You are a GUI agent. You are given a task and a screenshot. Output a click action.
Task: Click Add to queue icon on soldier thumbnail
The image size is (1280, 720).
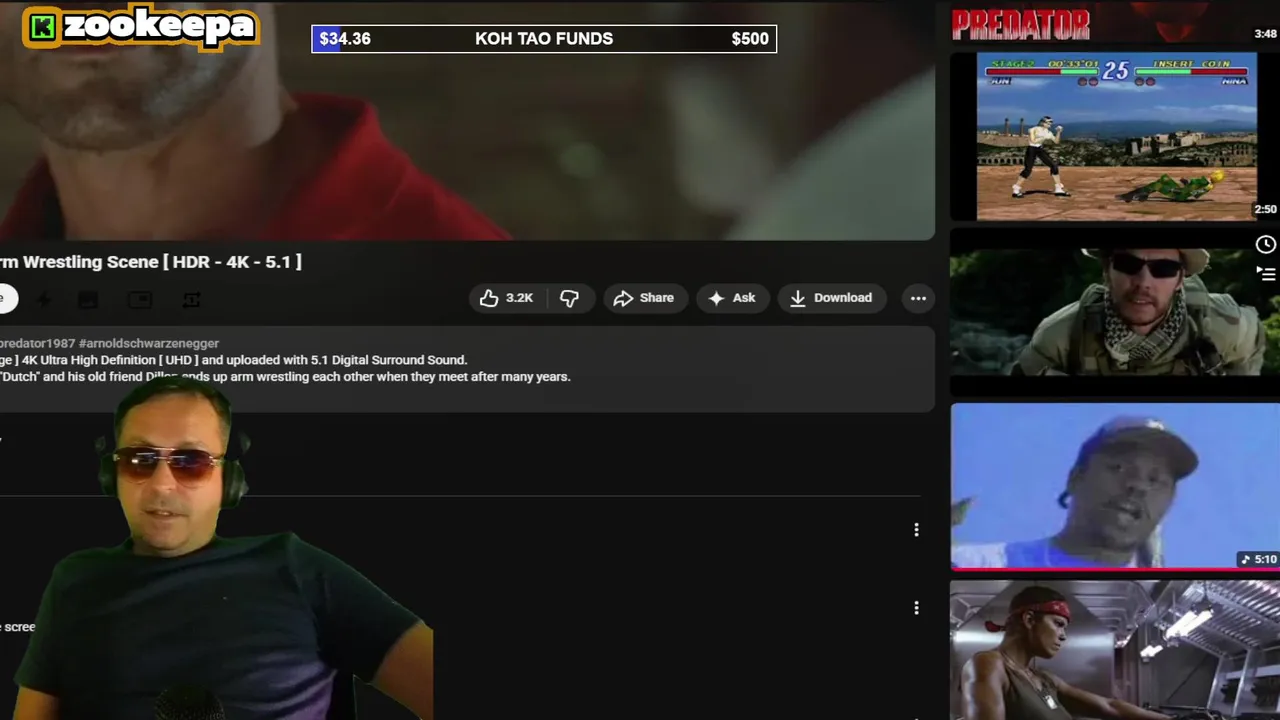click(x=1265, y=273)
